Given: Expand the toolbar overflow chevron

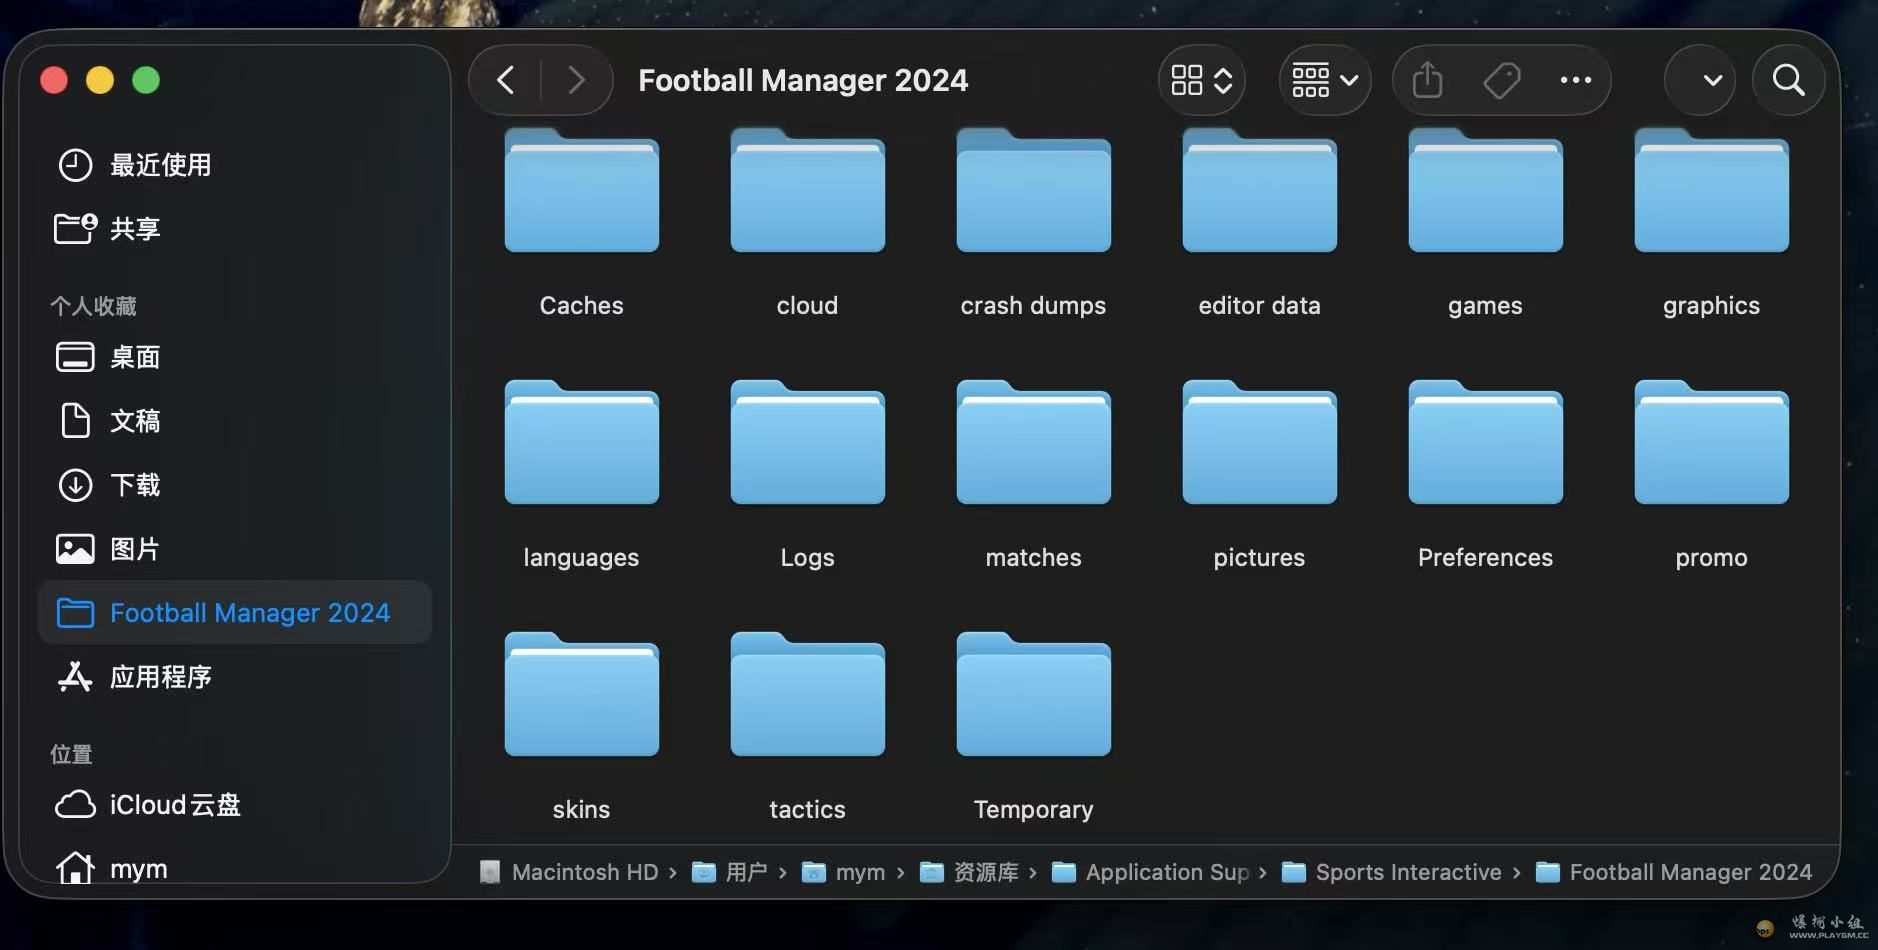Looking at the screenshot, I should (x=1712, y=80).
